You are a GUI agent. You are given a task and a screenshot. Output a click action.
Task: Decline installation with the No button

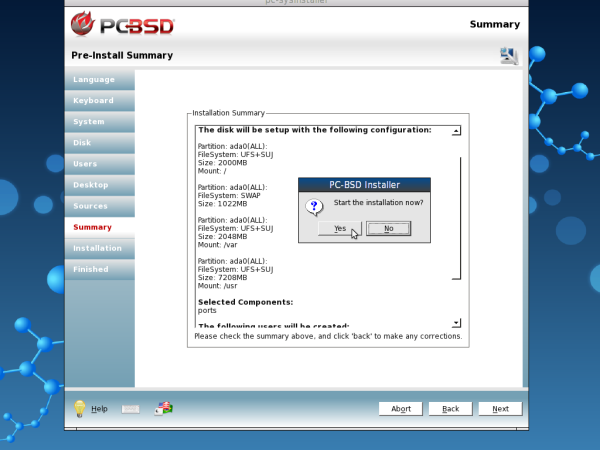click(x=388, y=228)
